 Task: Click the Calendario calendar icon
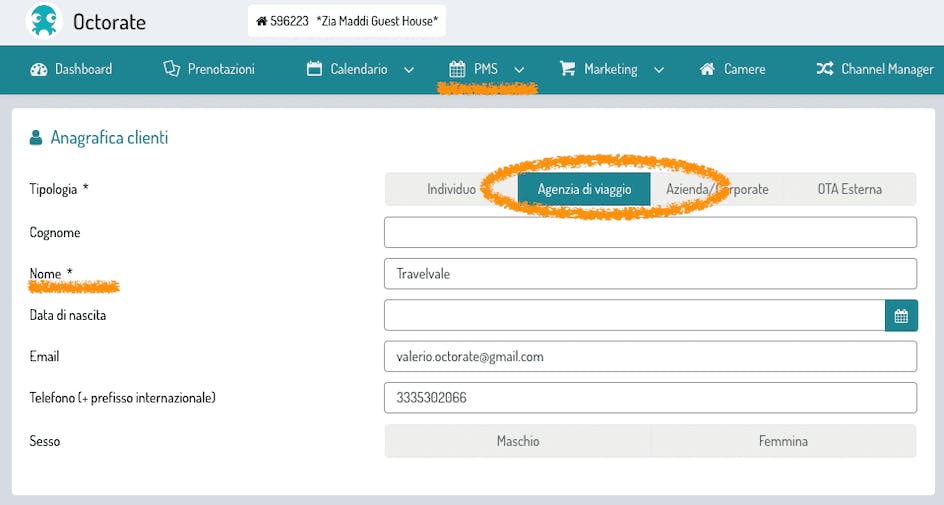pyautogui.click(x=314, y=69)
